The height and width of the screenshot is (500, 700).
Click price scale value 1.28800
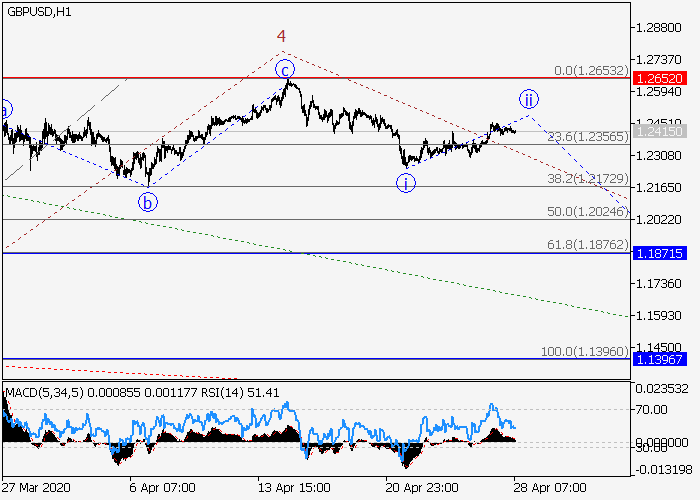click(658, 28)
